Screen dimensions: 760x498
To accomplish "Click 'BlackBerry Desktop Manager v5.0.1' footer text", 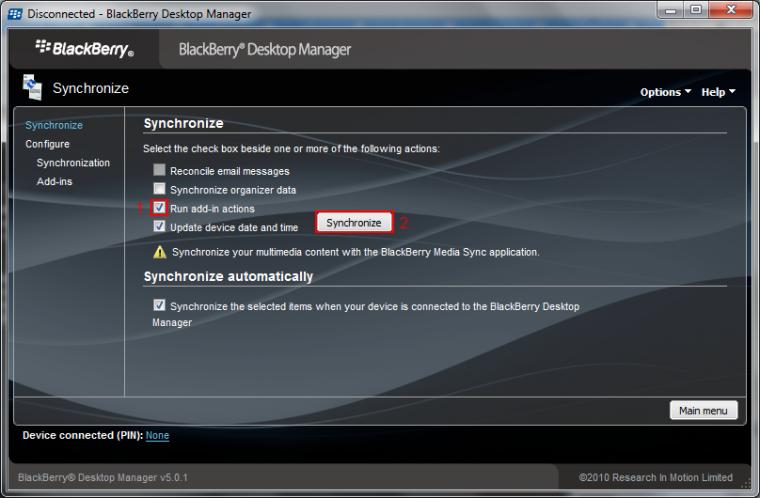I will pos(103,477).
